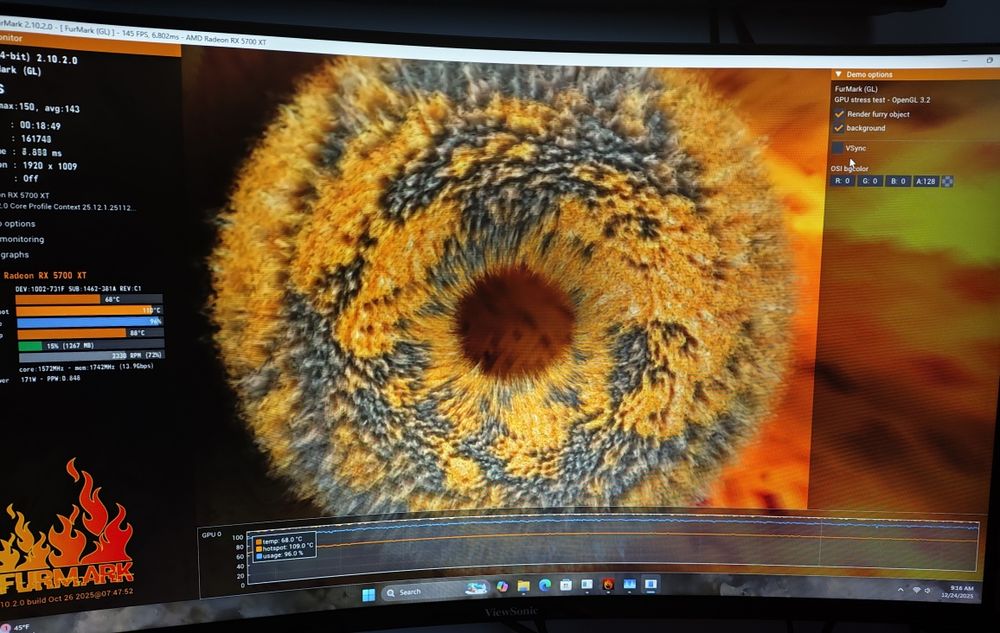The image size is (1000, 633).
Task: Click the 'options' section in left panel
Action: pyautogui.click(x=19, y=224)
